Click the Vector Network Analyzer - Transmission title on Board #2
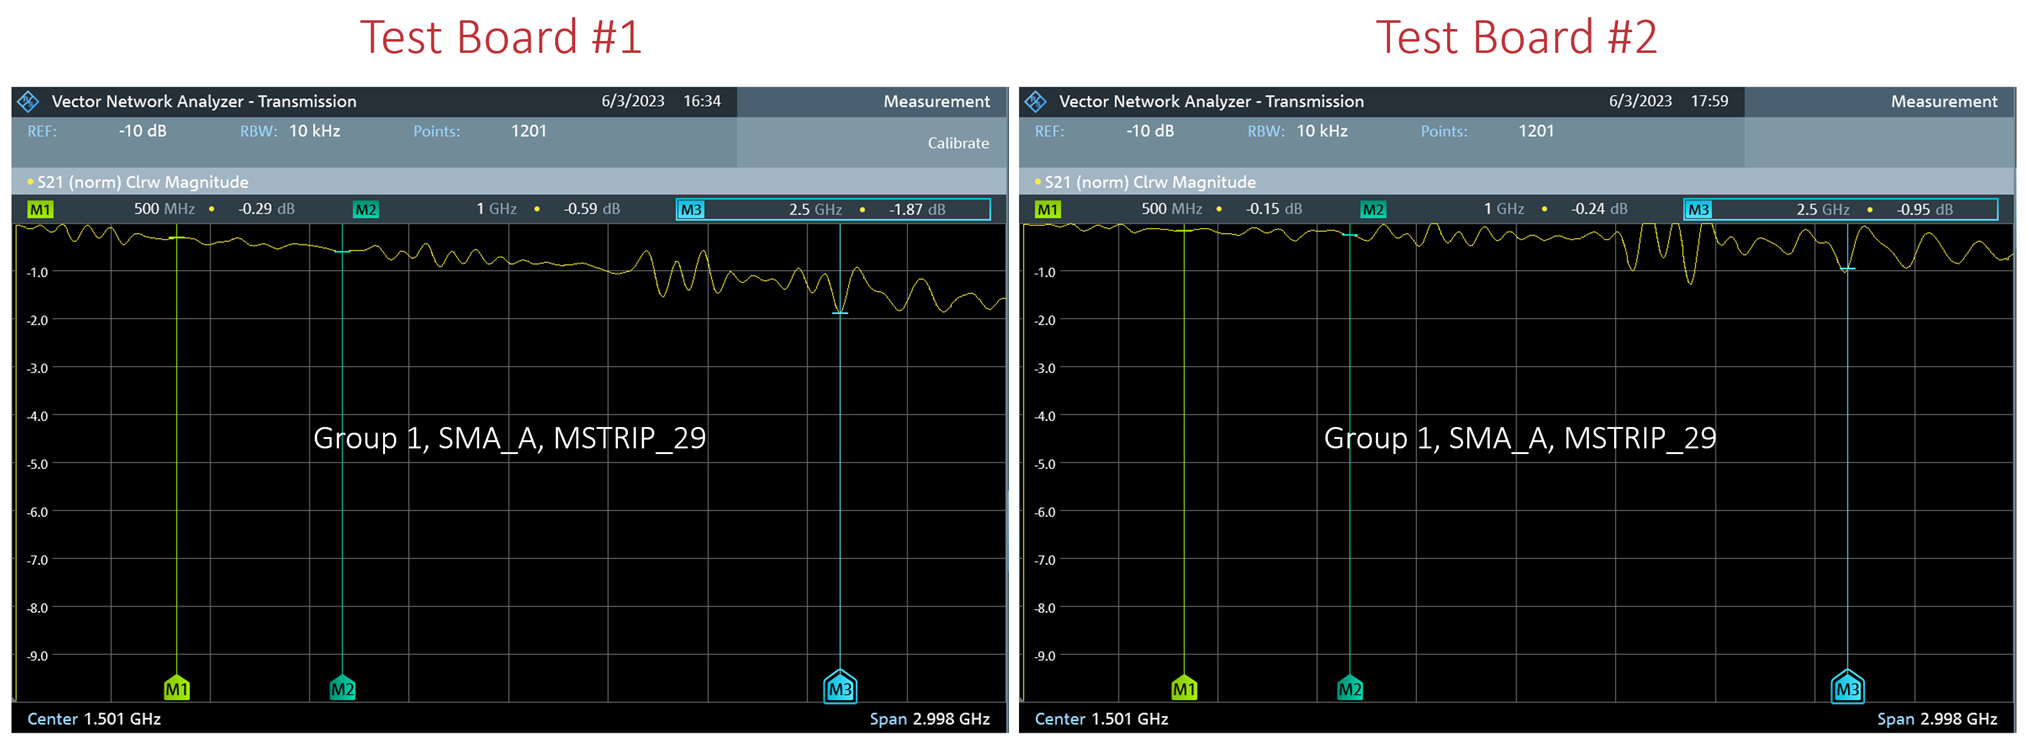 [x=1211, y=101]
